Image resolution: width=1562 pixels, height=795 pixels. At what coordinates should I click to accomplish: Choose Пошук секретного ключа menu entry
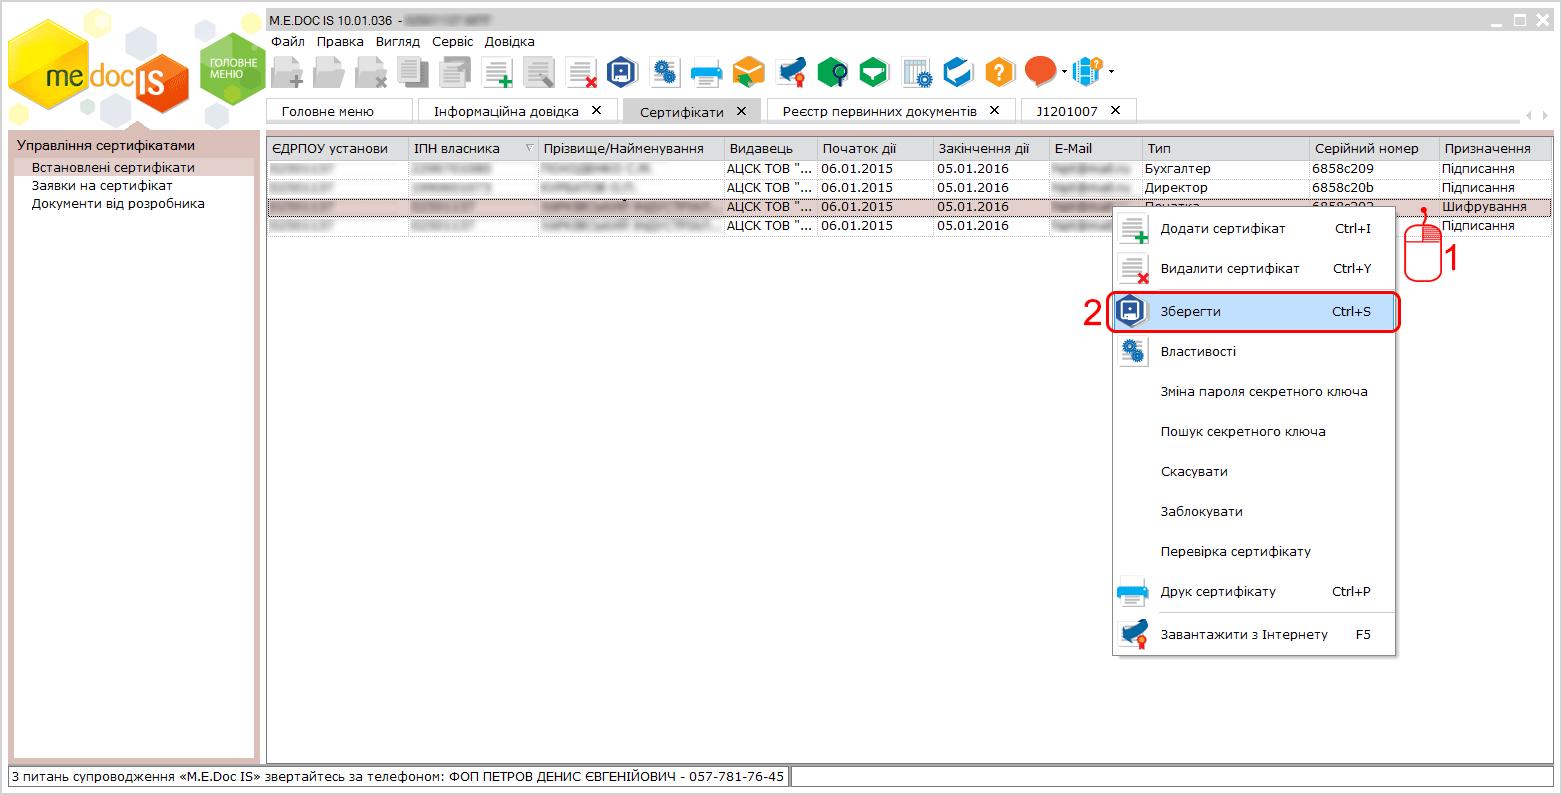pyautogui.click(x=1254, y=432)
